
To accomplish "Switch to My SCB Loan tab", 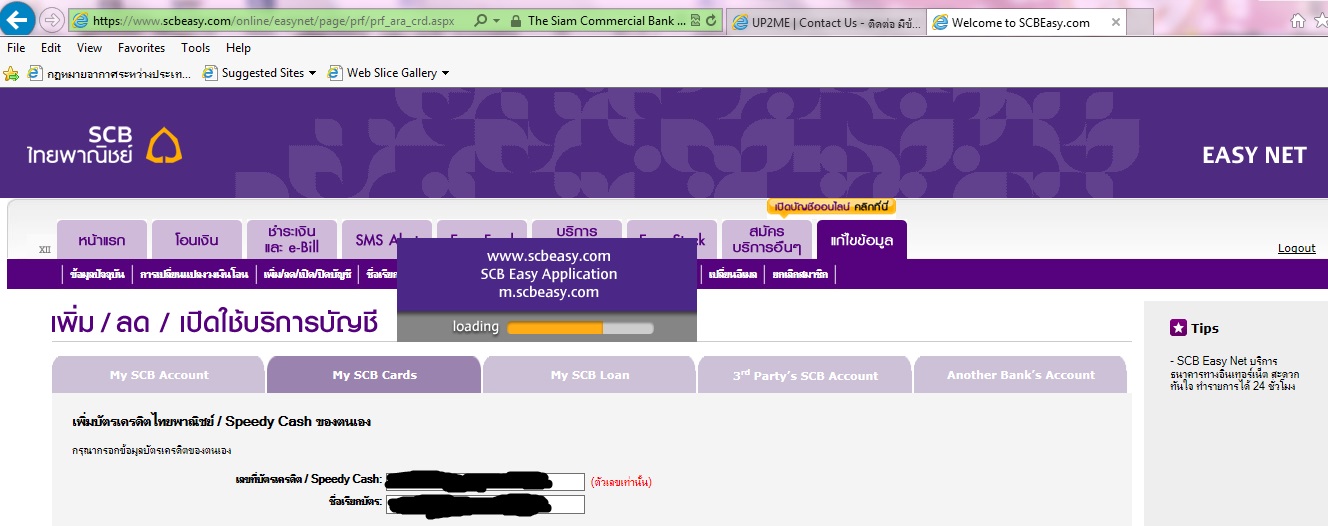I will click(590, 375).
